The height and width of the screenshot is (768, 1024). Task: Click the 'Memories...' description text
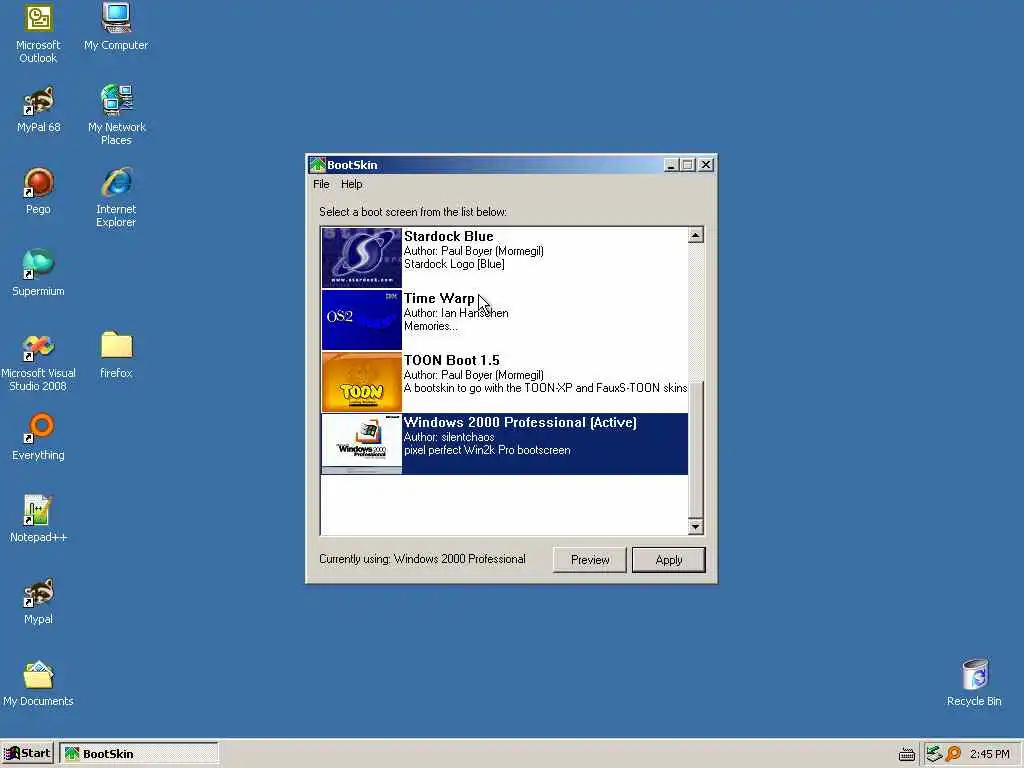(x=431, y=326)
